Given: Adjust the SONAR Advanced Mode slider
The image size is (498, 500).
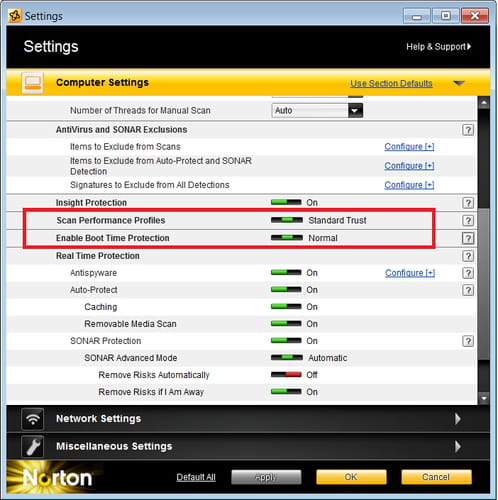Looking at the screenshot, I should click(287, 358).
